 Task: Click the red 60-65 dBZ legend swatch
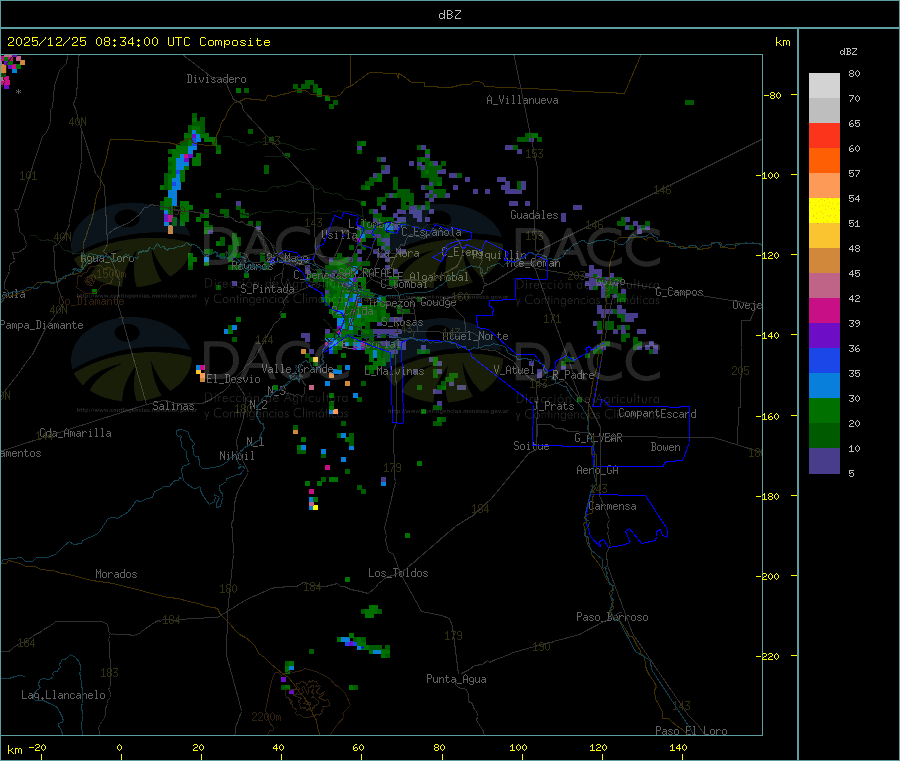coord(824,135)
